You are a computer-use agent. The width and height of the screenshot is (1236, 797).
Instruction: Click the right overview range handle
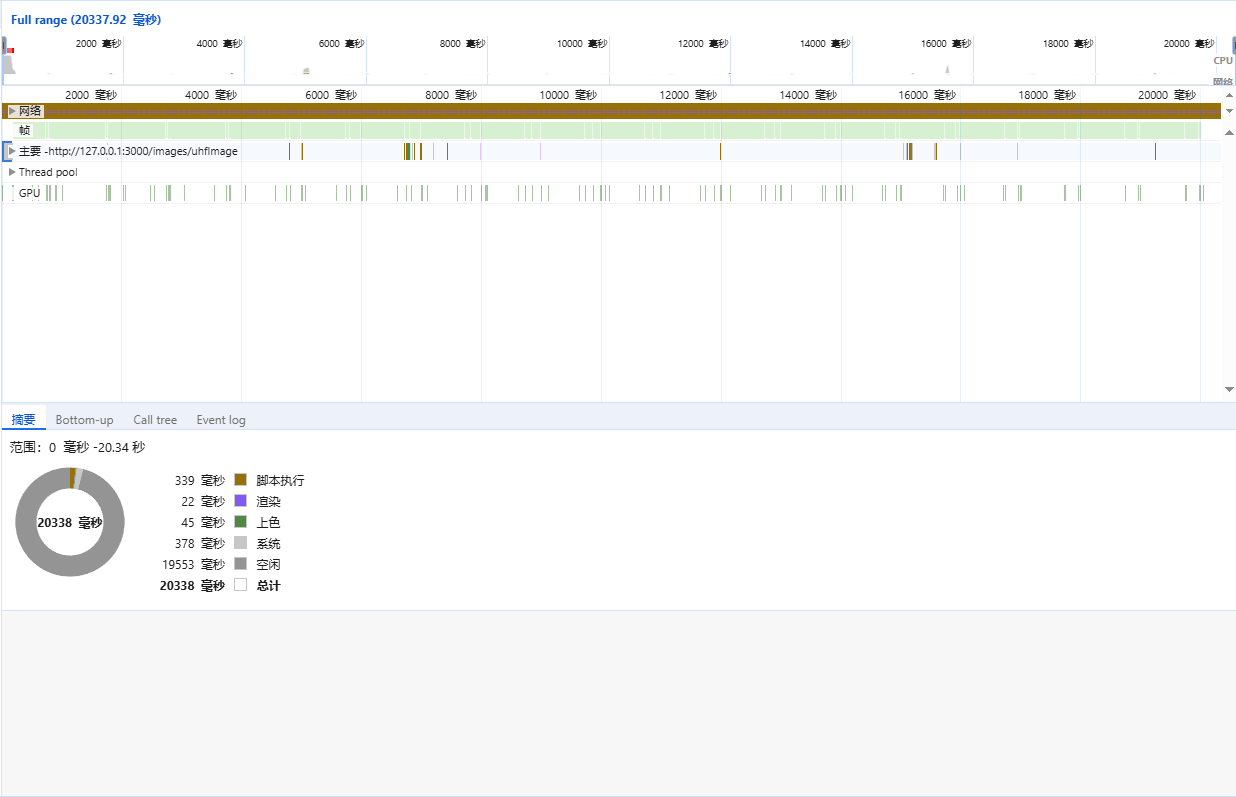click(x=1233, y=45)
